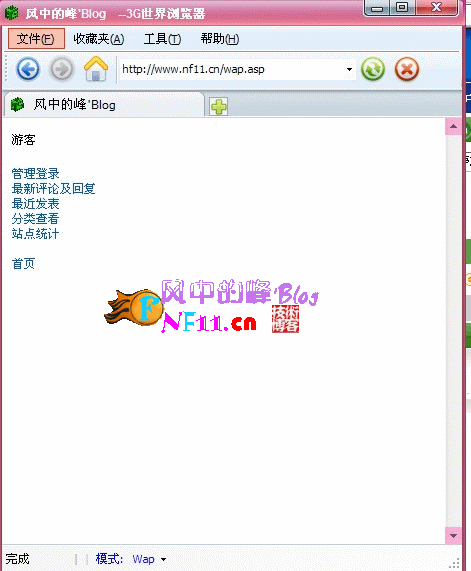The width and height of the screenshot is (471, 571).
Task: Click the green cube icon in title bar
Action: tap(11, 13)
